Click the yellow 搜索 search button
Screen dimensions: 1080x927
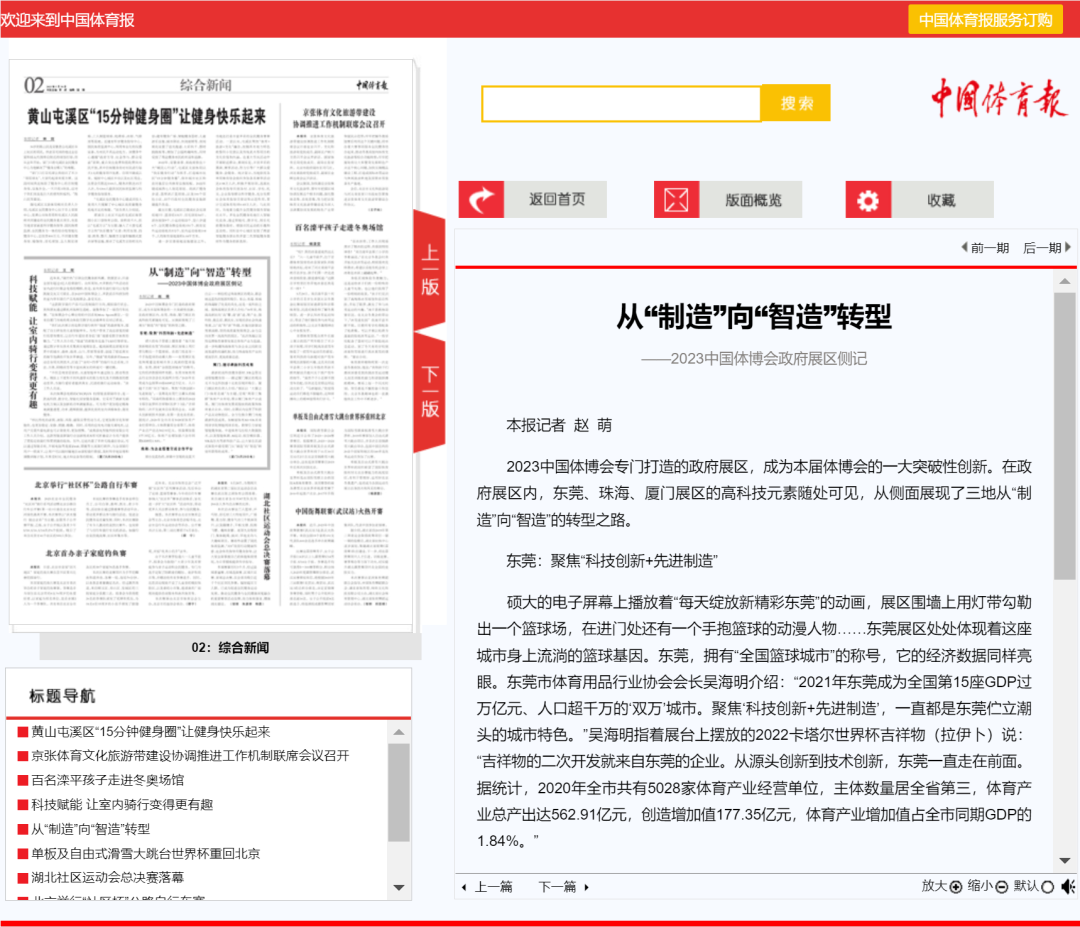pyautogui.click(x=796, y=103)
